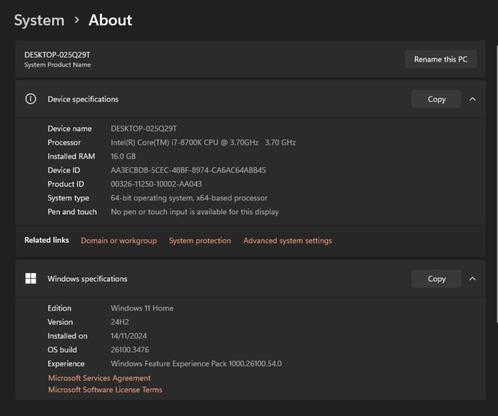Click the Experience label

coord(66,364)
